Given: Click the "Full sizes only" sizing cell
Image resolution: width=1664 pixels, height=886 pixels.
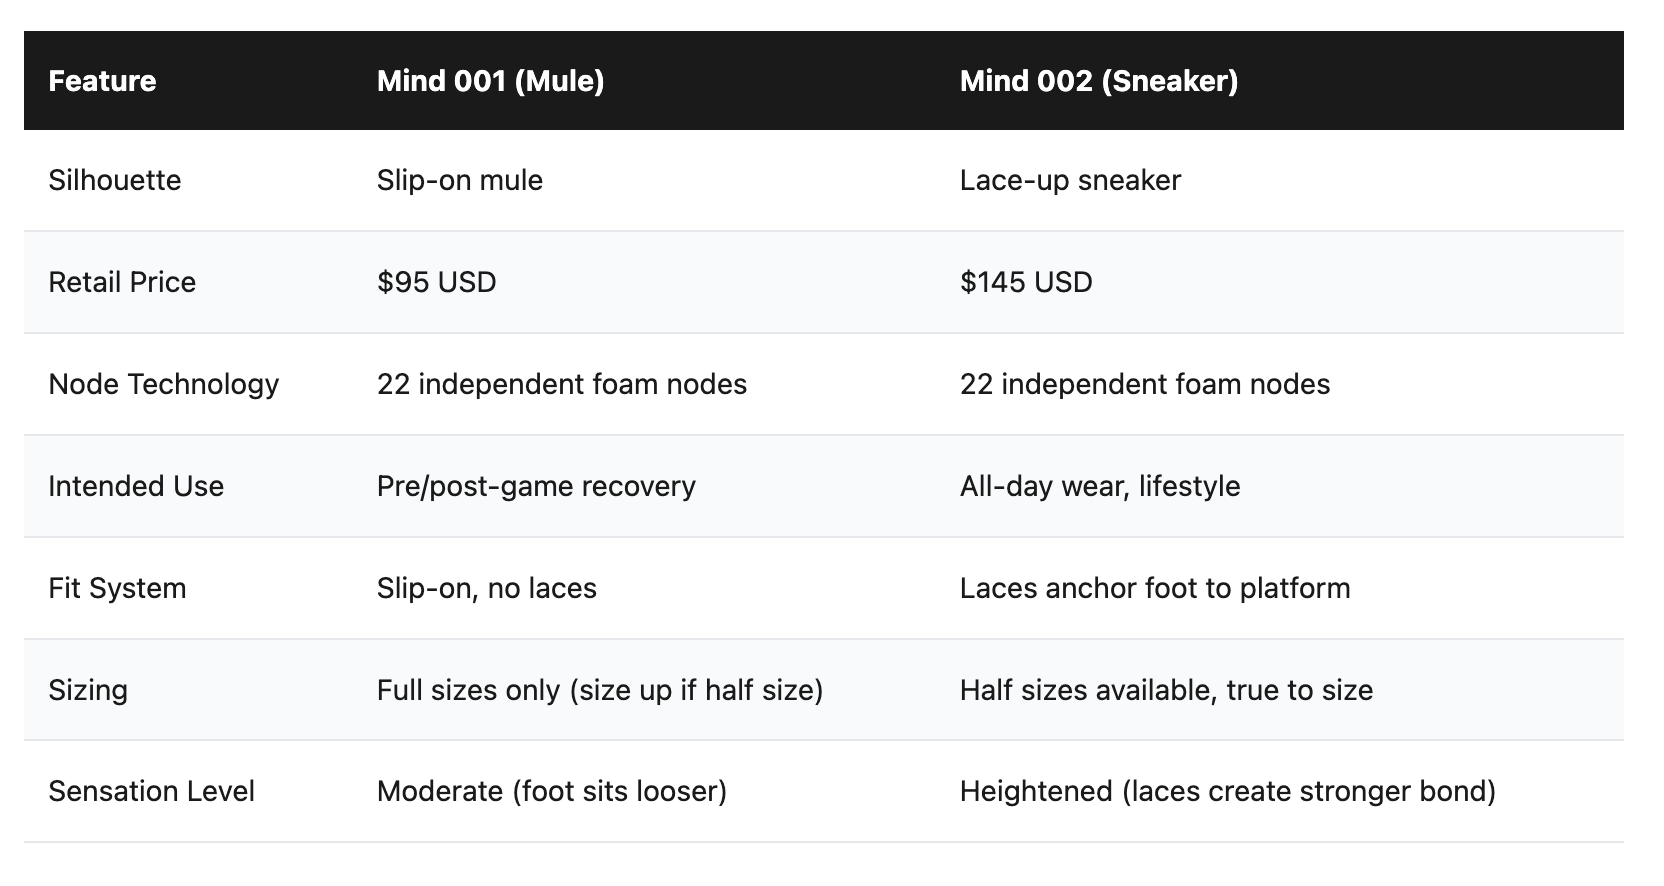Looking at the screenshot, I should [x=599, y=690].
